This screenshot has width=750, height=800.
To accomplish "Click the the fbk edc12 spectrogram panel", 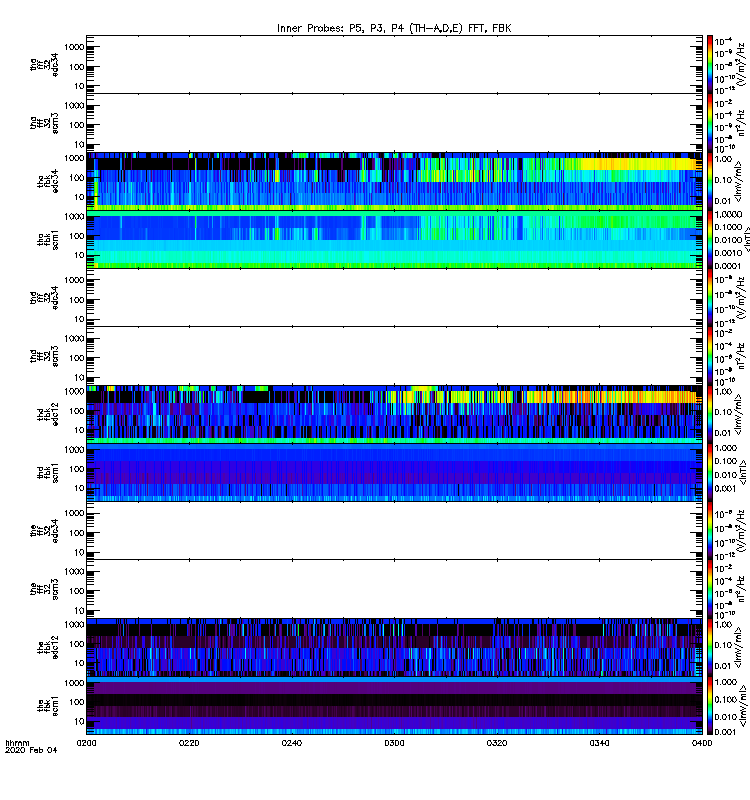I will [394, 647].
